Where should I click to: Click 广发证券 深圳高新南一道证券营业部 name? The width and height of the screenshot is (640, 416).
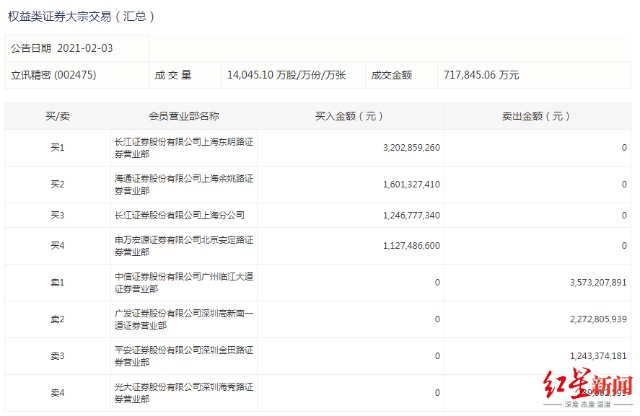click(184, 319)
